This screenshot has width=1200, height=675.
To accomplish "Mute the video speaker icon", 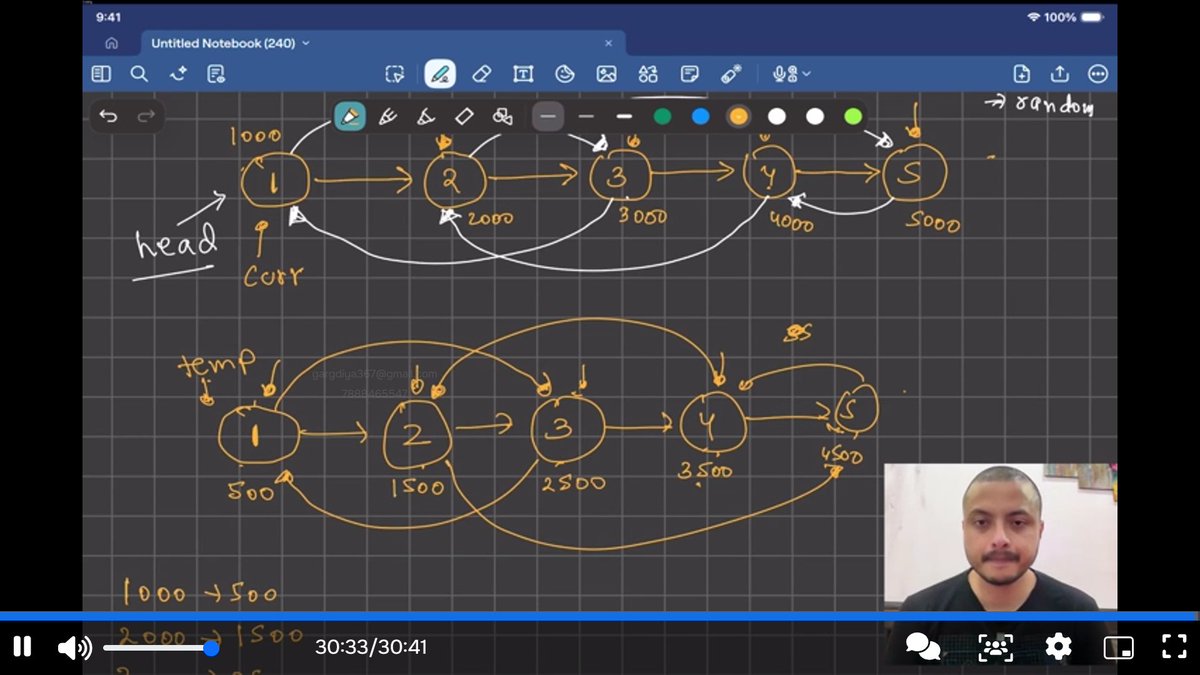I will point(74,648).
